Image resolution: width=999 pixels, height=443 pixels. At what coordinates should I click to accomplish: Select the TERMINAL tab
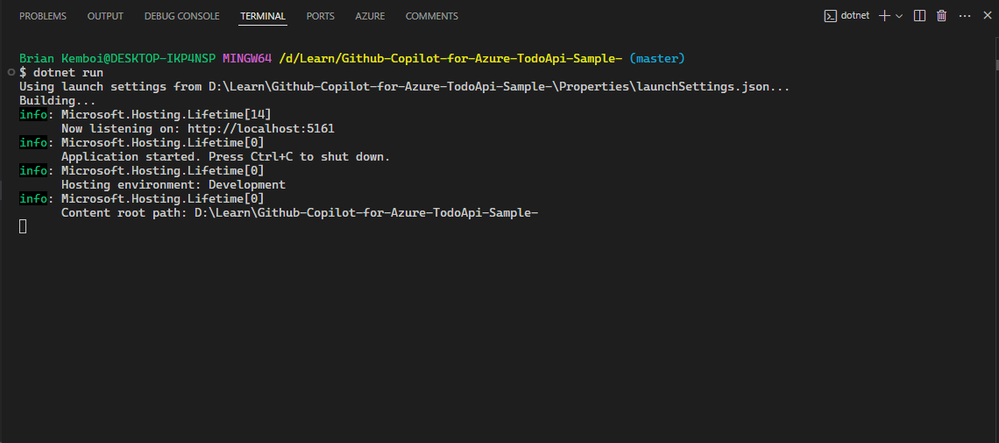point(263,16)
